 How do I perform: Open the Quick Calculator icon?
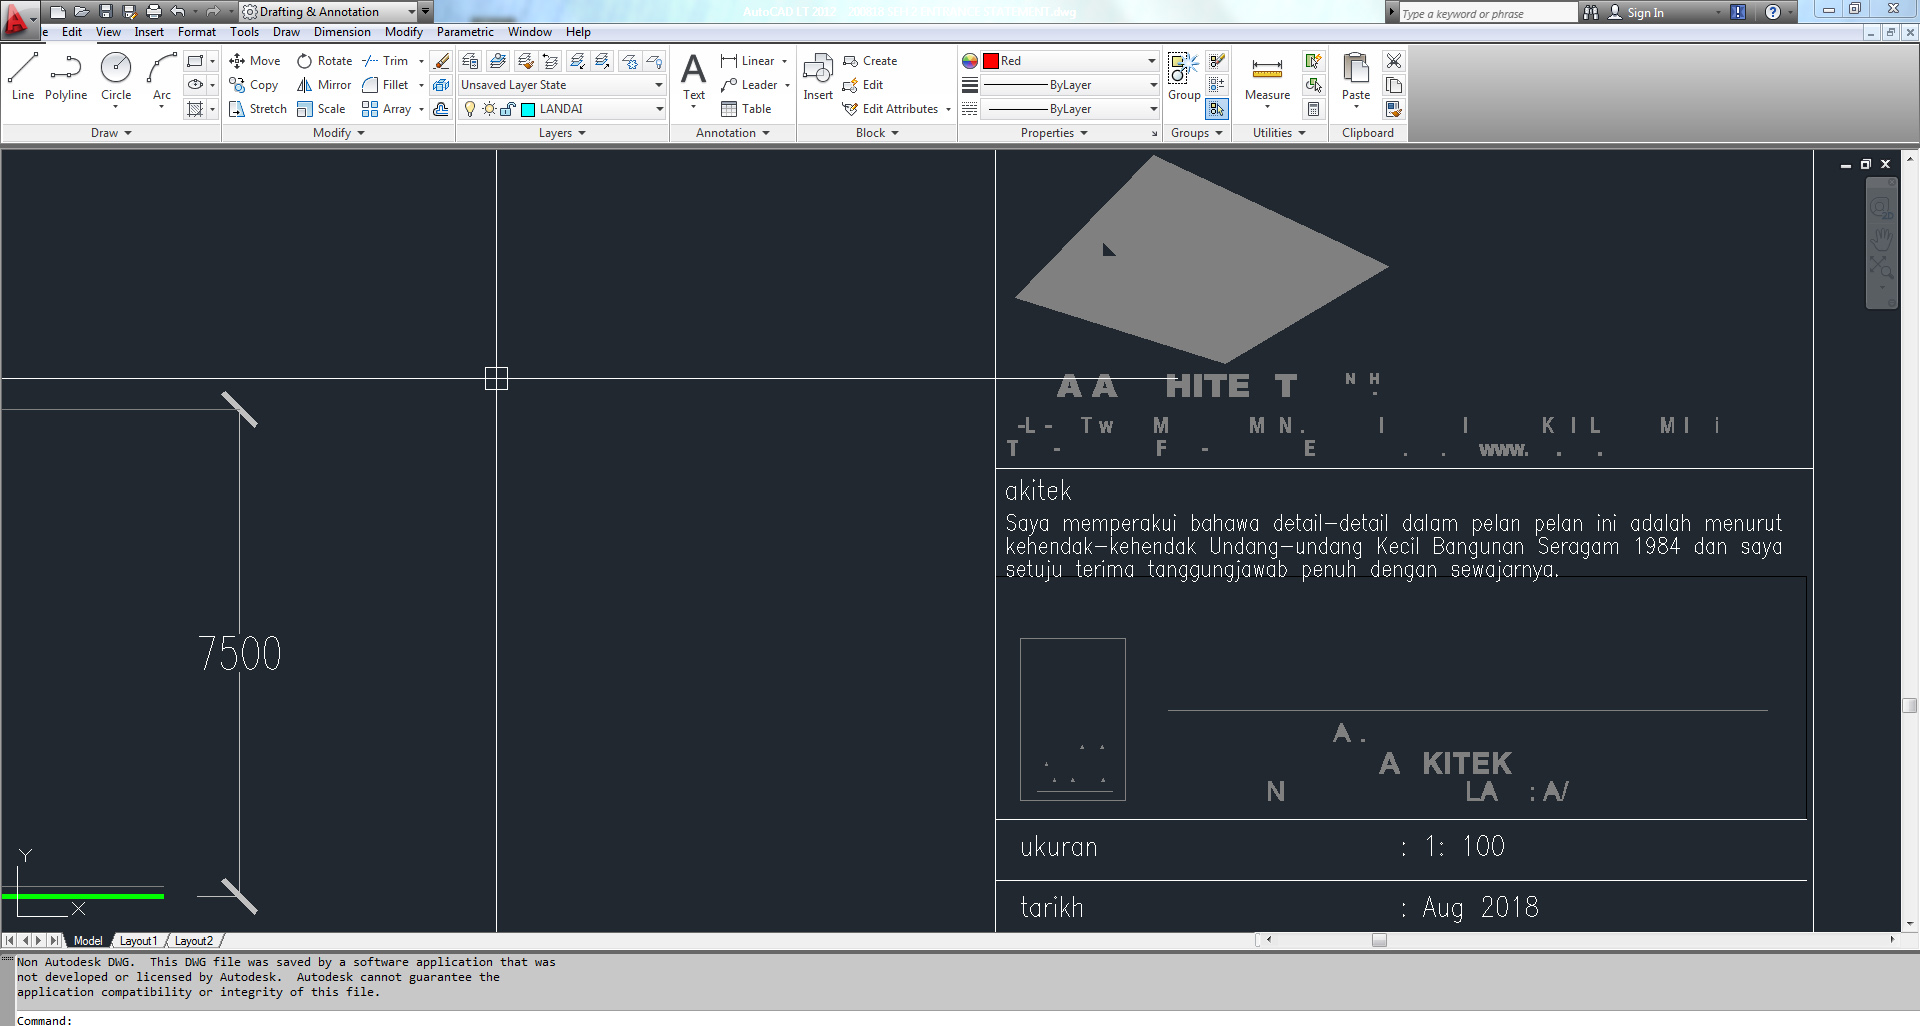[1314, 109]
